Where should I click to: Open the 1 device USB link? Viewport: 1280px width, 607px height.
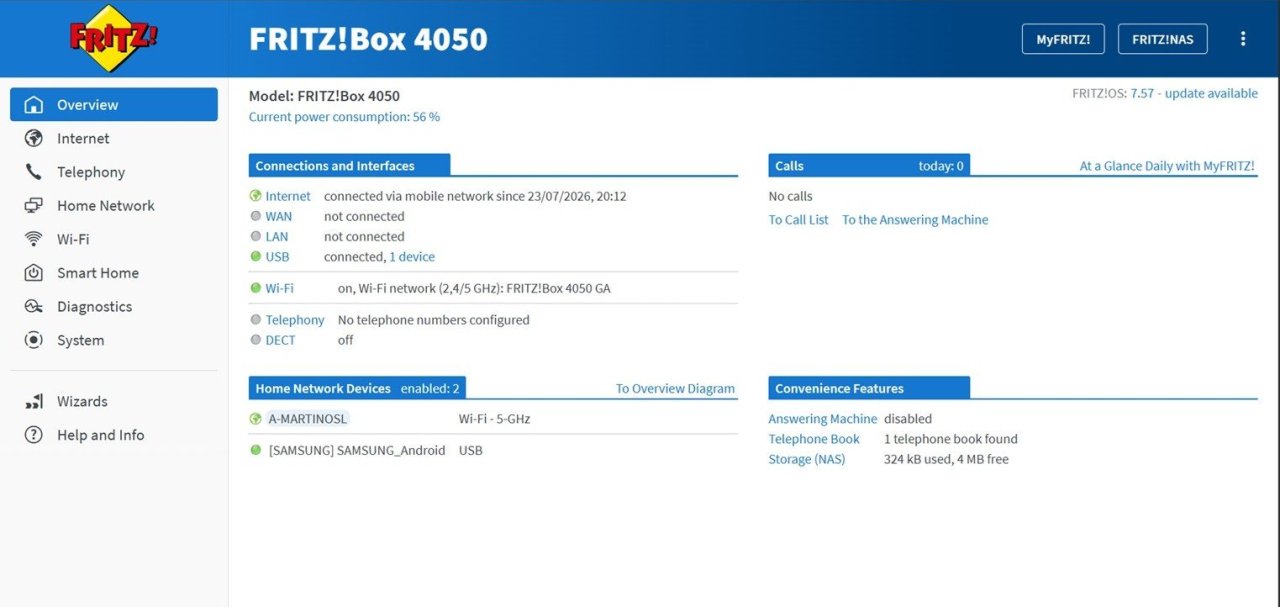tap(412, 257)
